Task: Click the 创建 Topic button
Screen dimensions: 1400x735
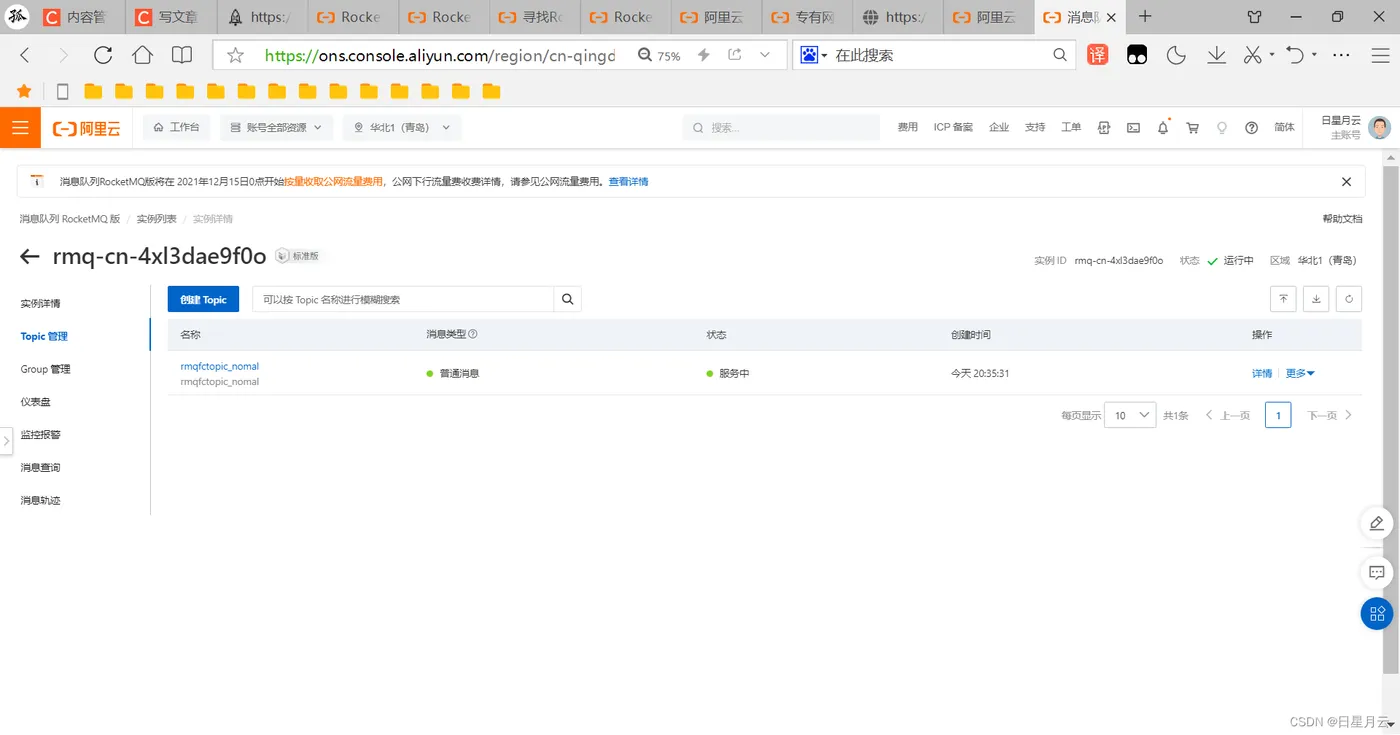Action: point(203,299)
